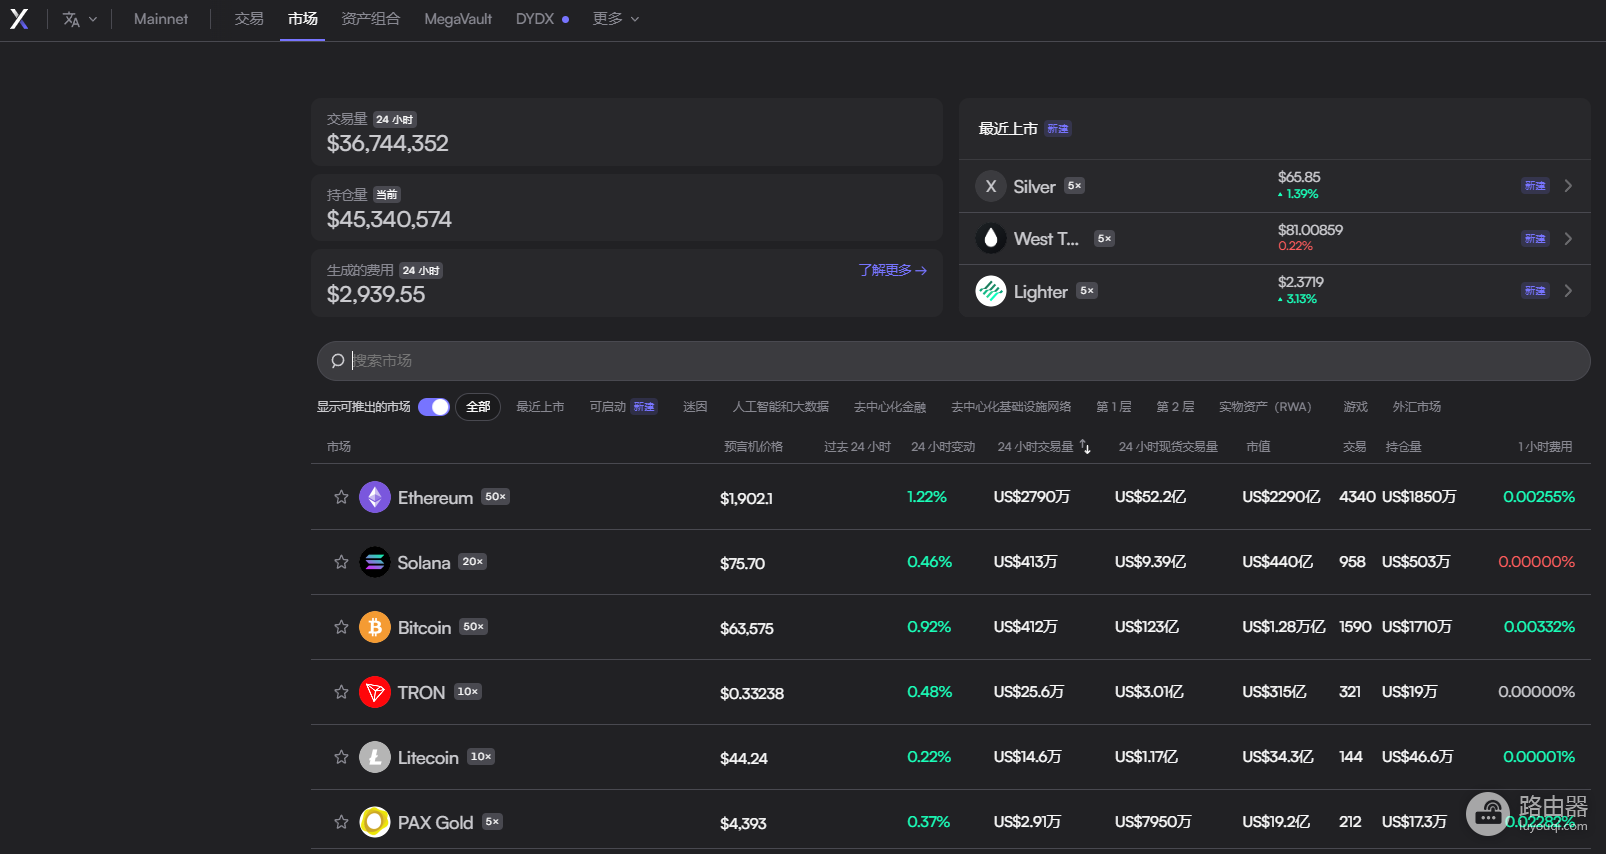Open the West T... row chevron arrow

pyautogui.click(x=1568, y=238)
